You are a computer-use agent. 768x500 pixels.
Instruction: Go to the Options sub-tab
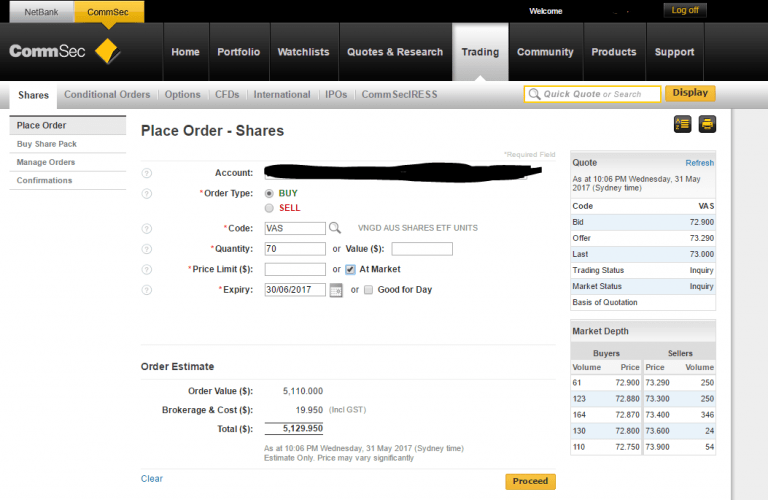tap(182, 95)
